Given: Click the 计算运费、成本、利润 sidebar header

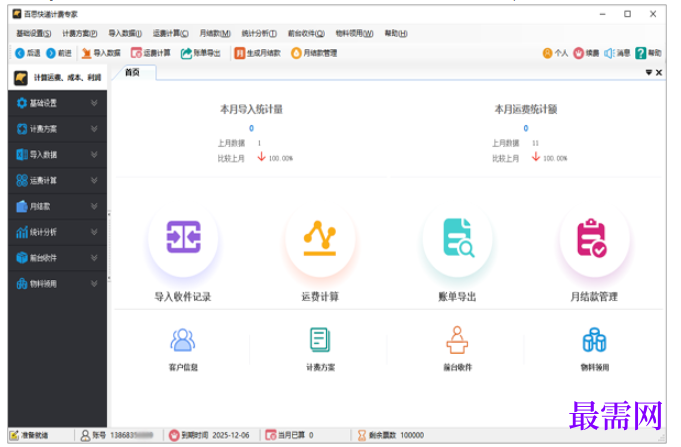Looking at the screenshot, I should tap(58, 78).
